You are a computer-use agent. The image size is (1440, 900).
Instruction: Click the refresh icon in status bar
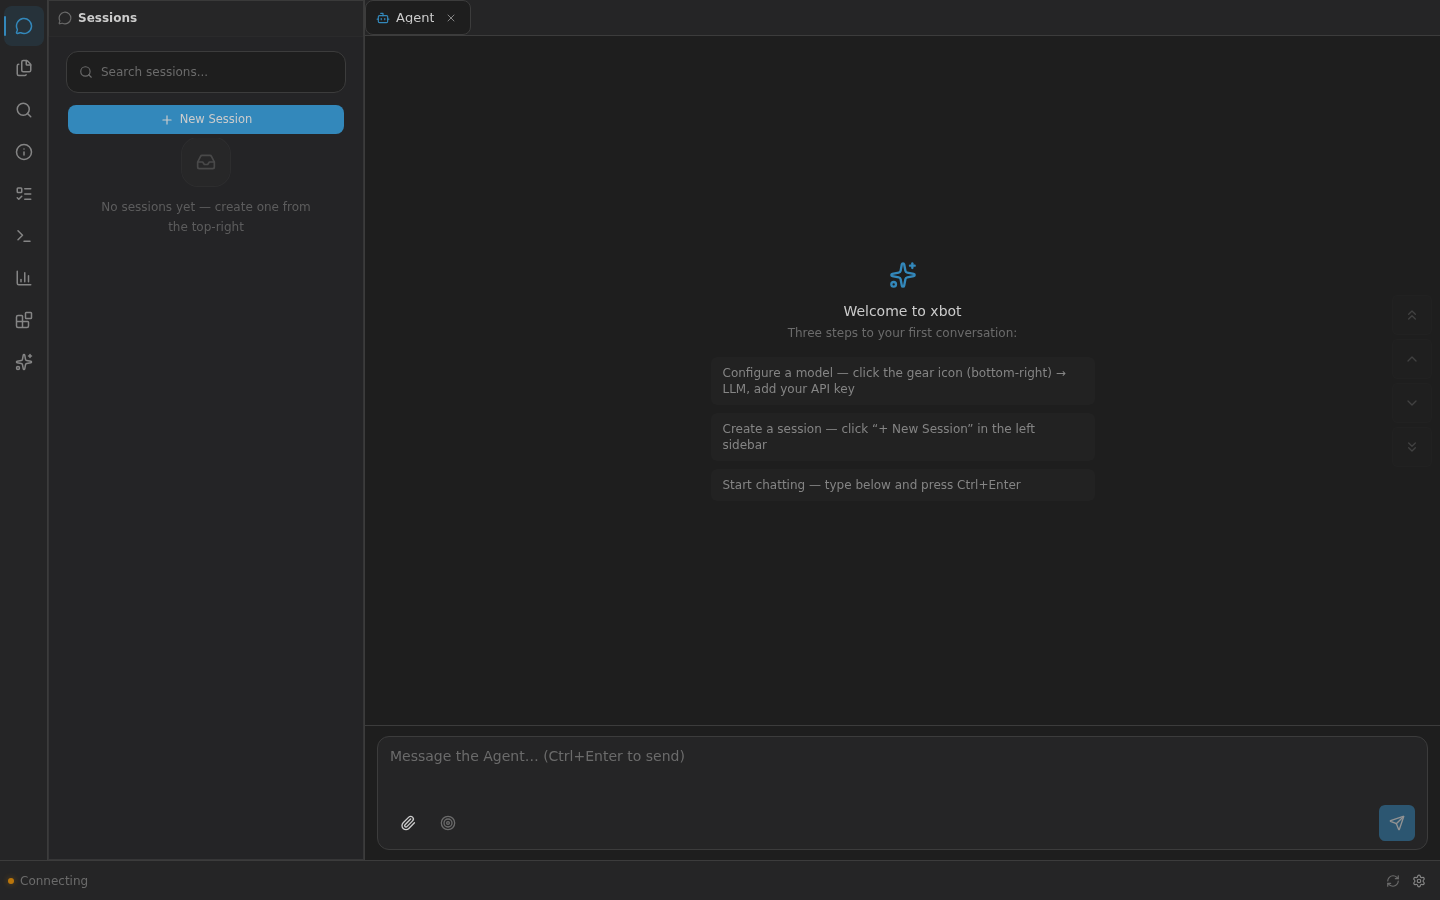(1393, 881)
